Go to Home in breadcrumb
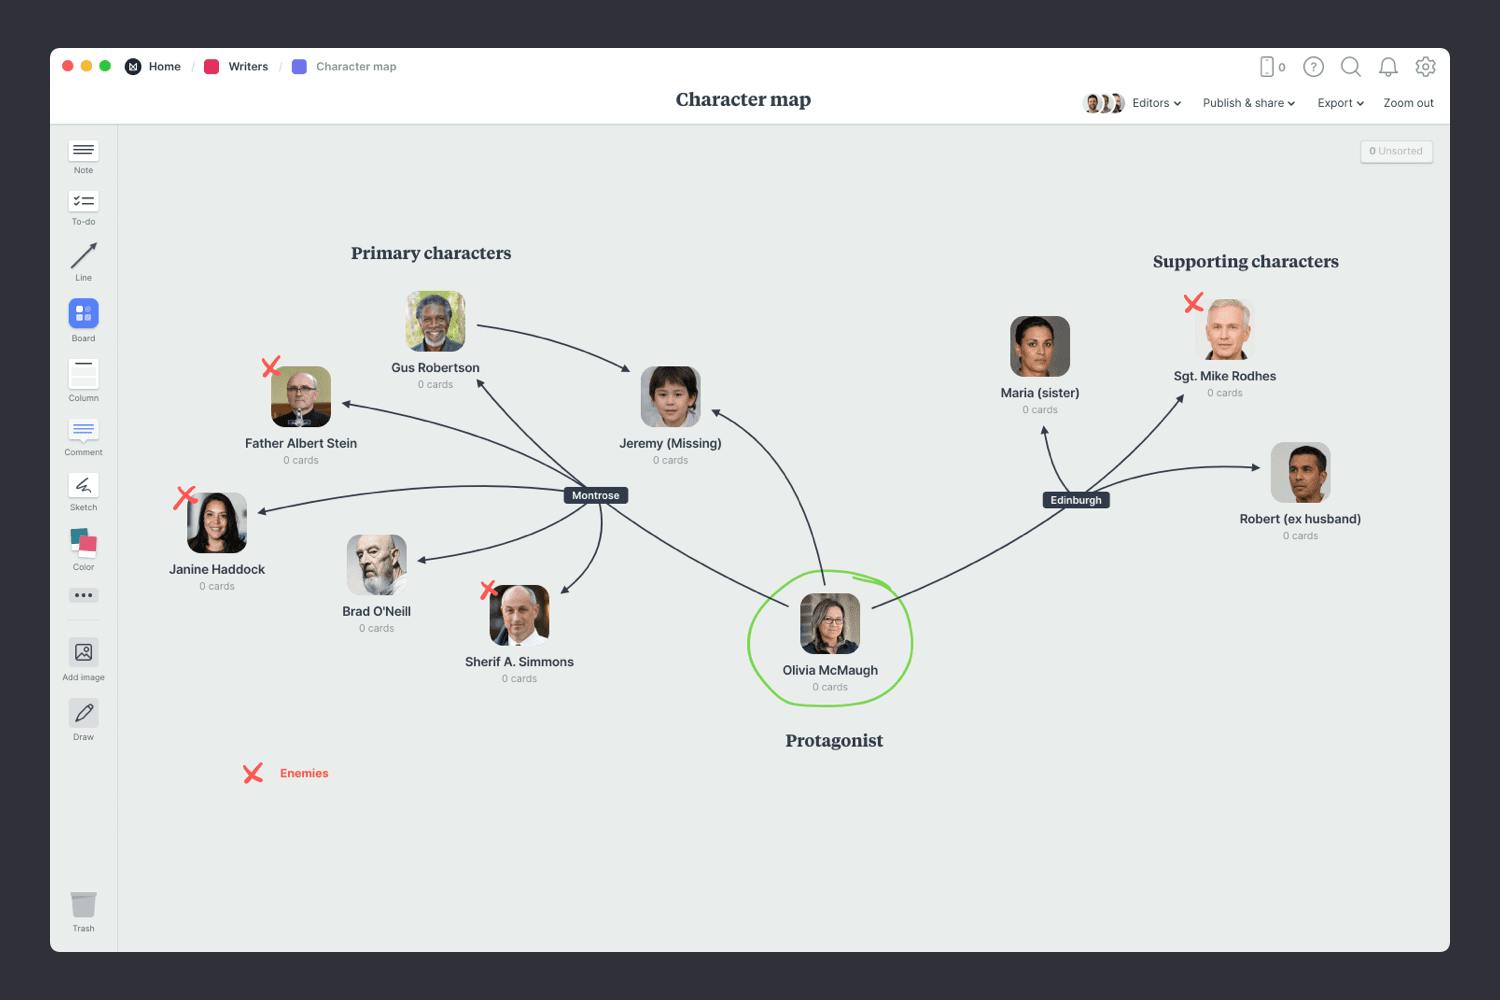This screenshot has height=1000, width=1500. 164,67
